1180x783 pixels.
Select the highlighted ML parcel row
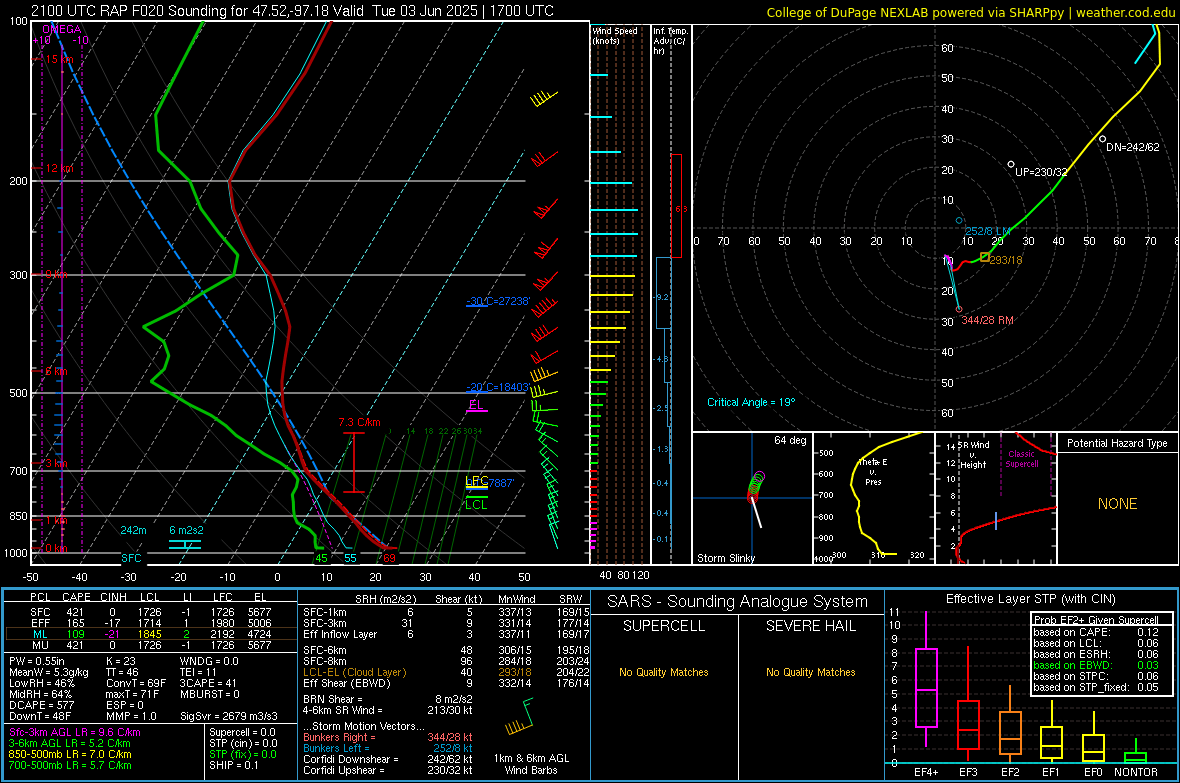click(x=151, y=634)
